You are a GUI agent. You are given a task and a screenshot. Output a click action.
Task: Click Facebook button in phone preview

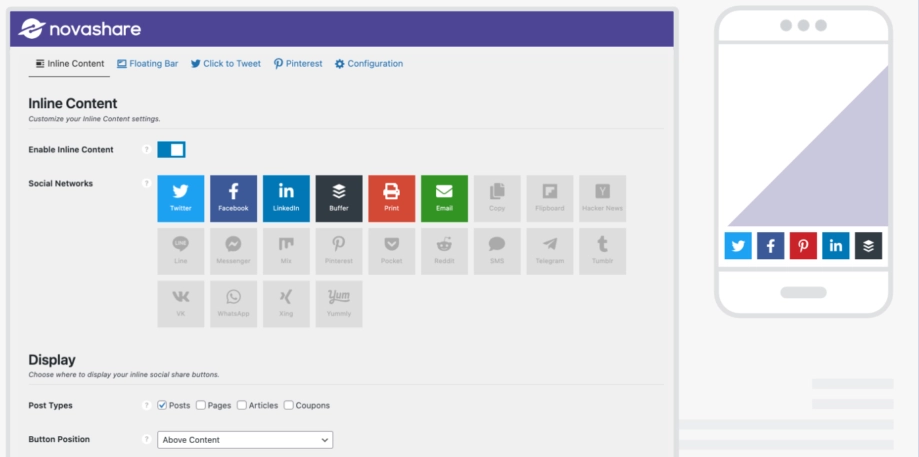(771, 246)
